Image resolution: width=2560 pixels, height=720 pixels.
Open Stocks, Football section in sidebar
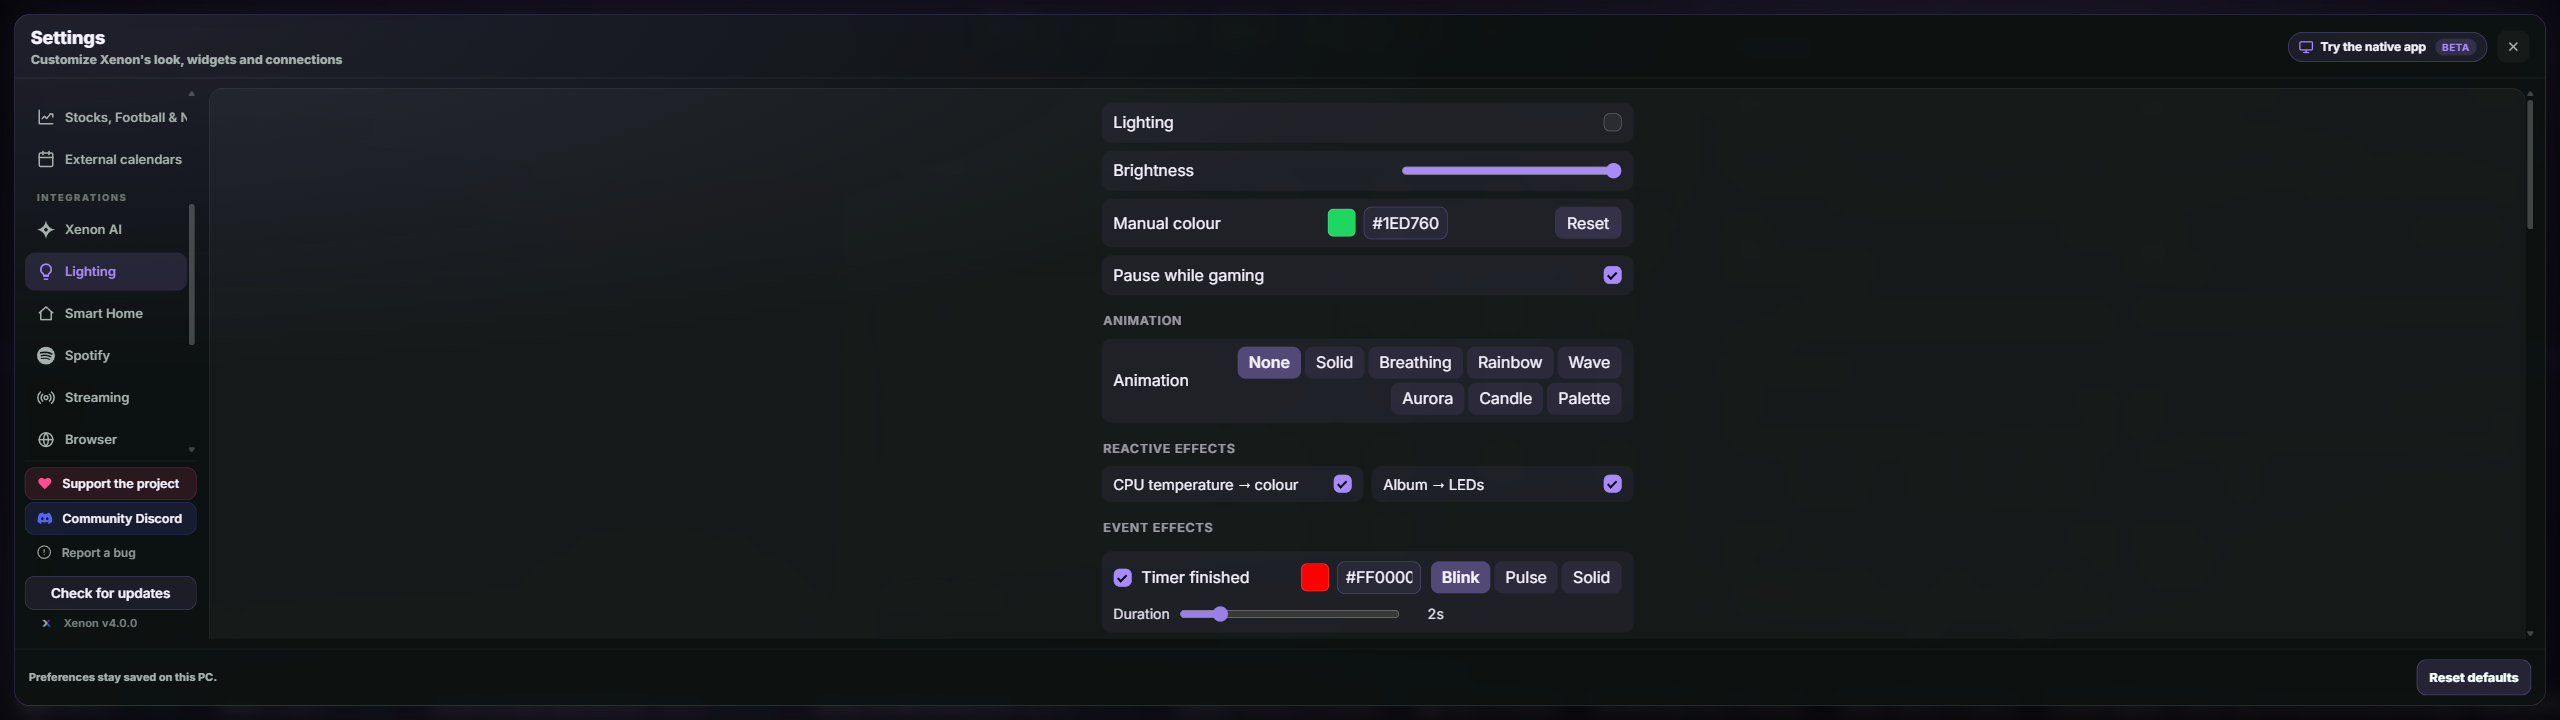(107, 117)
